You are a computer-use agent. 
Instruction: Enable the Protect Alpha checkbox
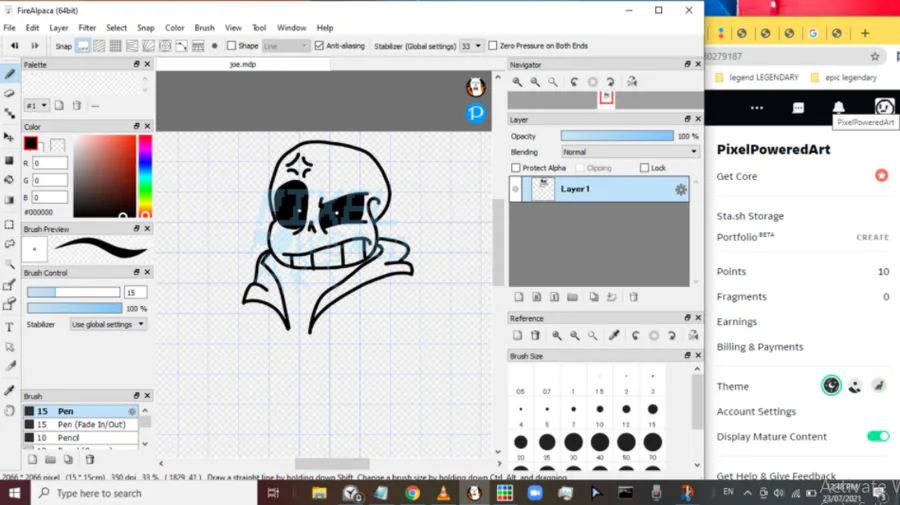click(x=516, y=168)
